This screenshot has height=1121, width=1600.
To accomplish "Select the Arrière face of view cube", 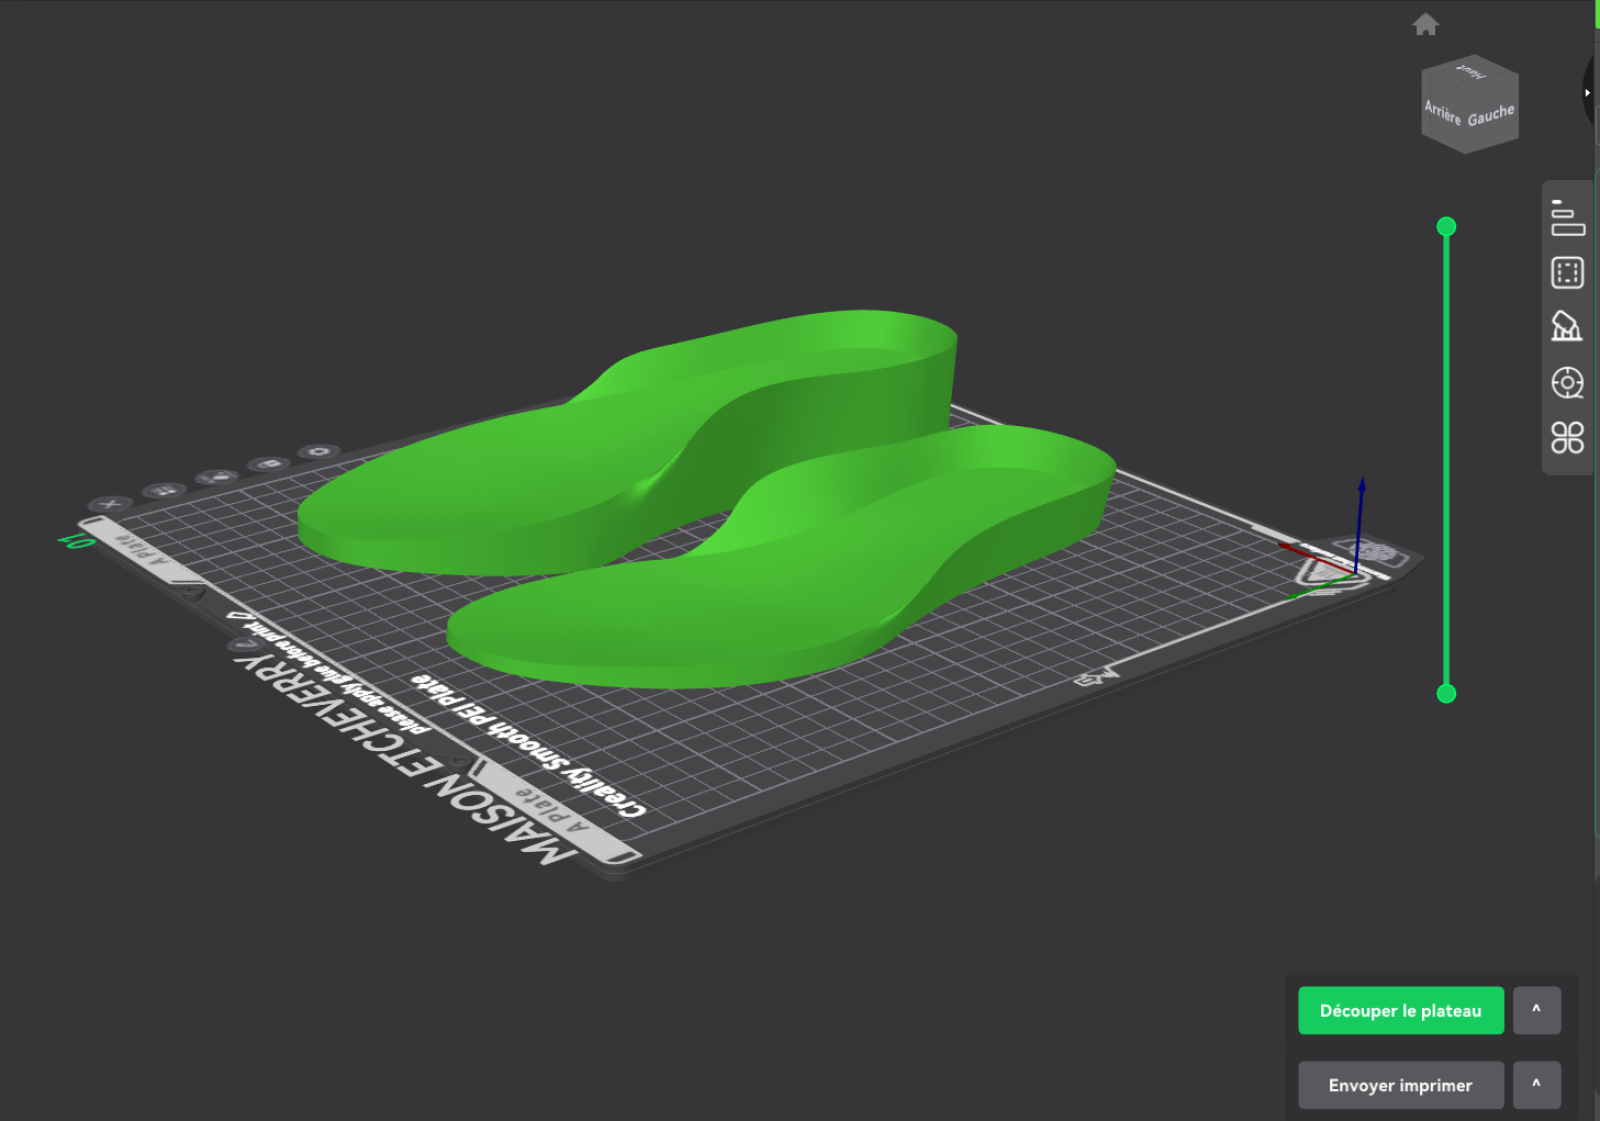I will (x=1442, y=112).
